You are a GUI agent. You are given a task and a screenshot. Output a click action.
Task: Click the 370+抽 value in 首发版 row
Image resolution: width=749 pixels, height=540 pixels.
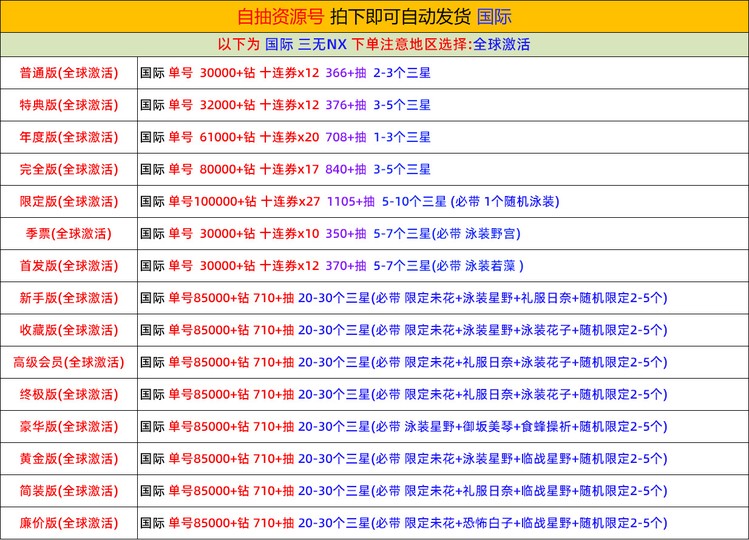click(346, 266)
